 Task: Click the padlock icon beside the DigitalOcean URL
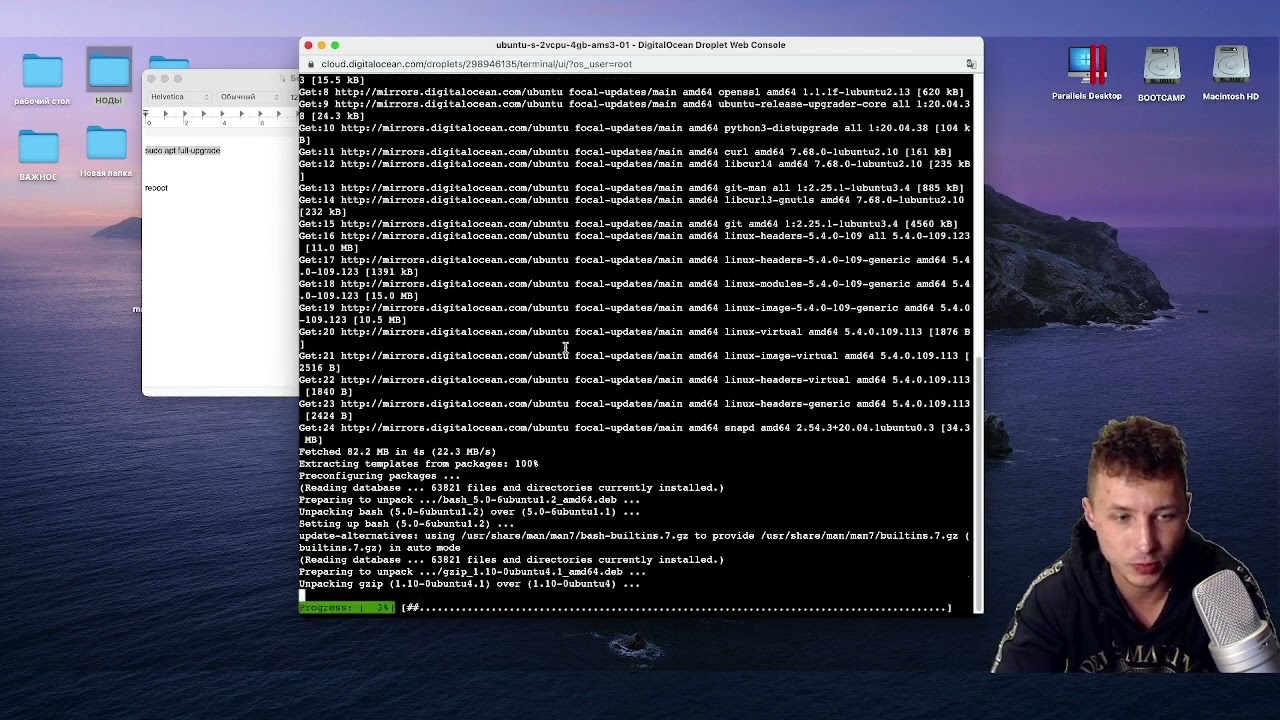point(311,64)
